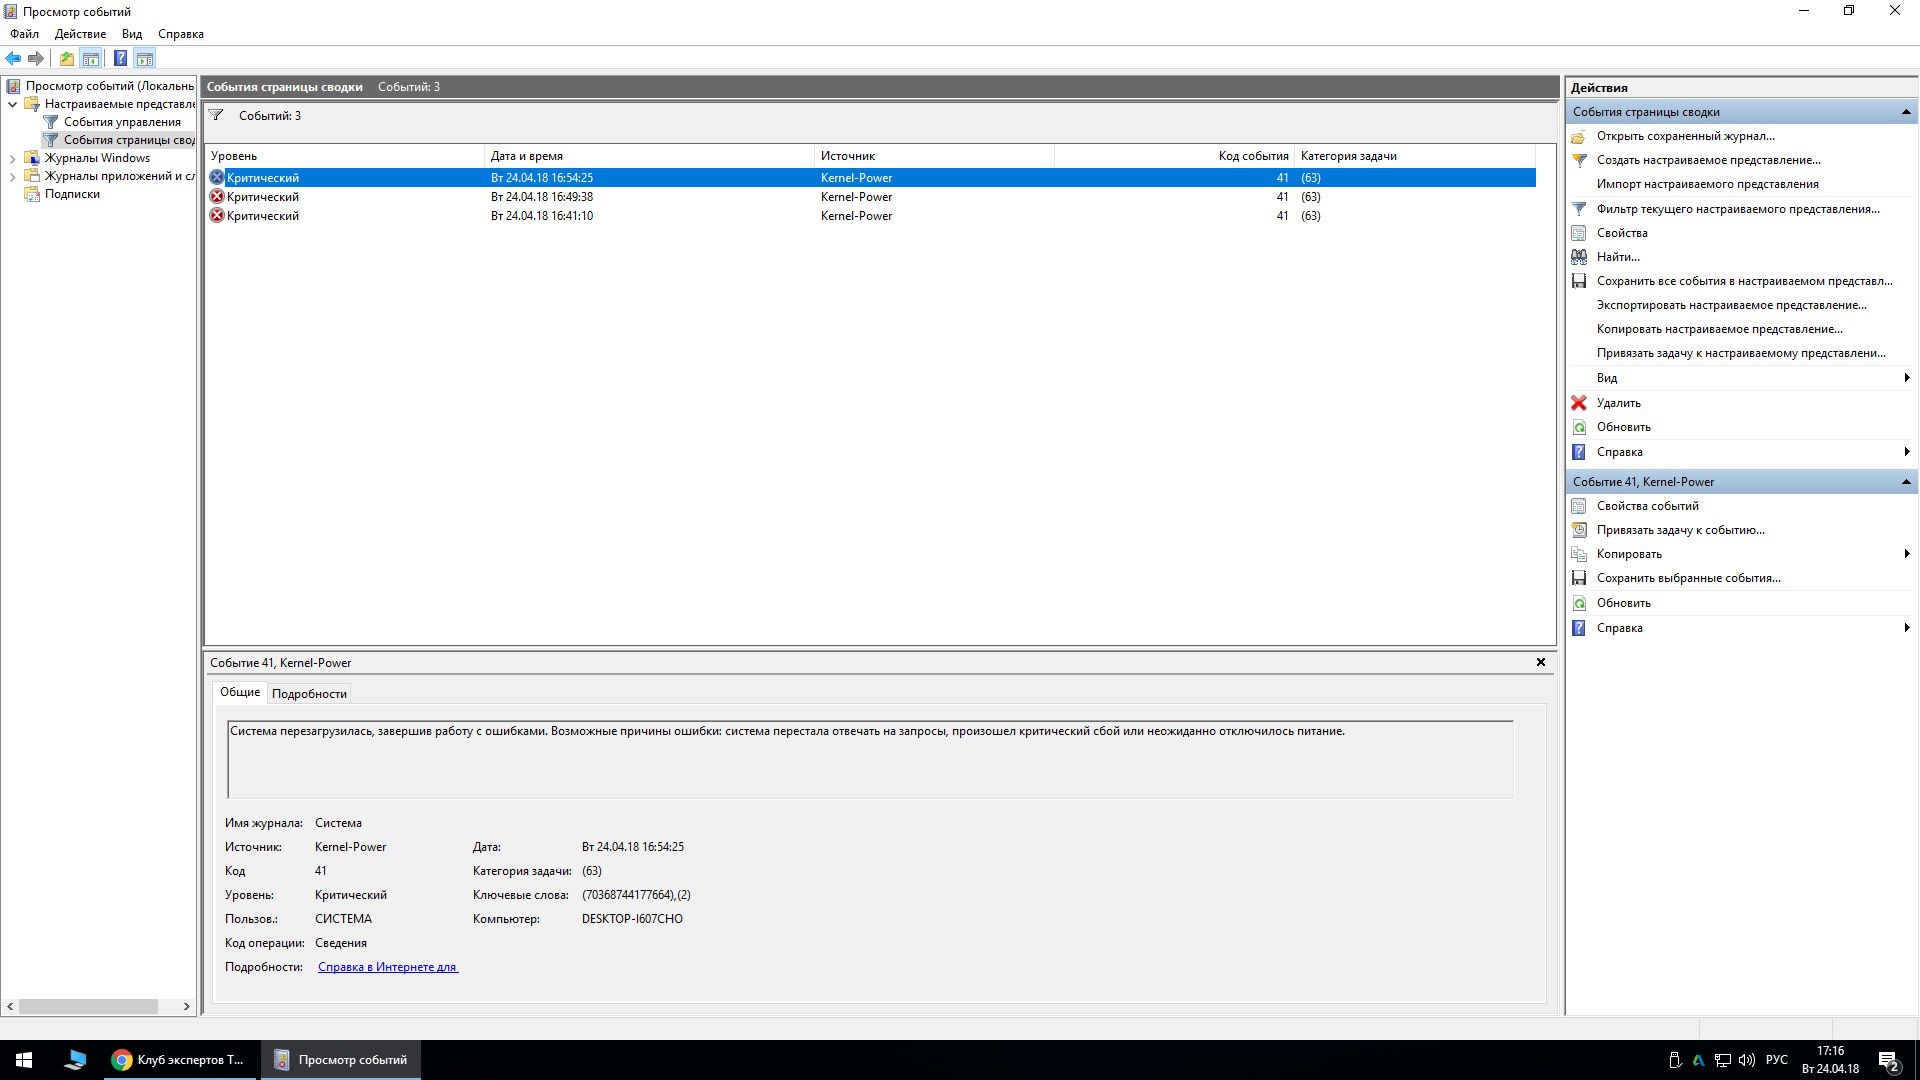Click the binoculars Найти icon
The height and width of the screenshot is (1080, 1920).
1579,257
